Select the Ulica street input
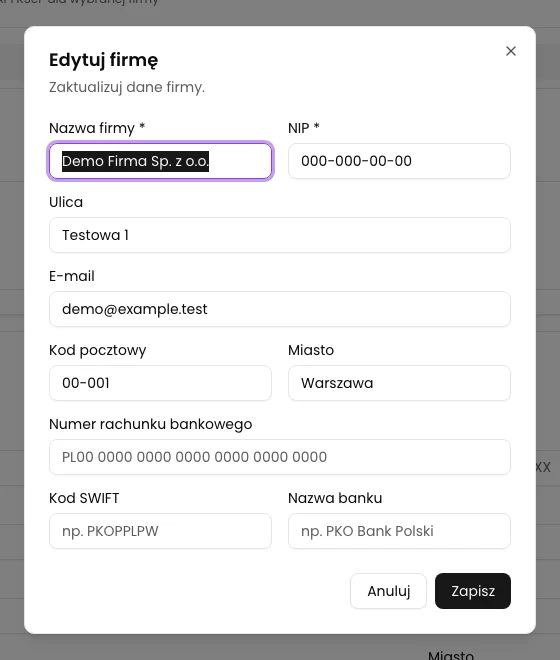Viewport: 560px width, 660px height. [x=280, y=235]
